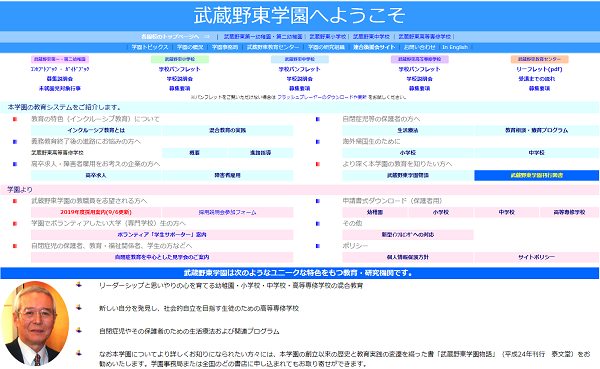Download forms for 幼稚園
The height and width of the screenshot is (369, 600).
tap(375, 212)
